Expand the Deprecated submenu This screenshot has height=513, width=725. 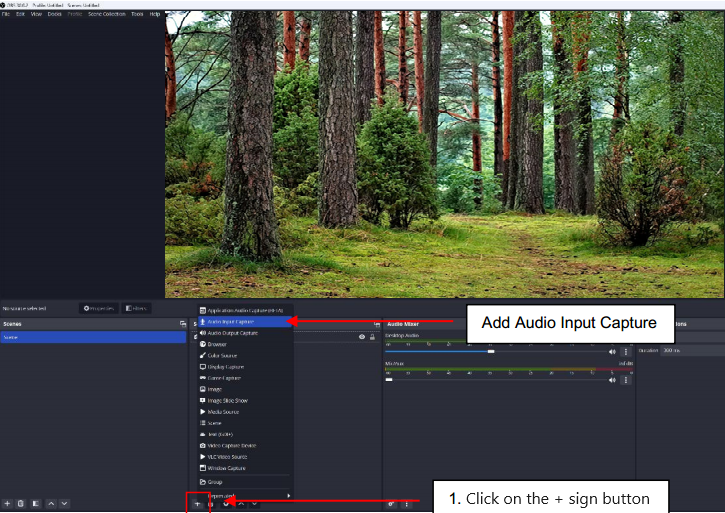245,495
